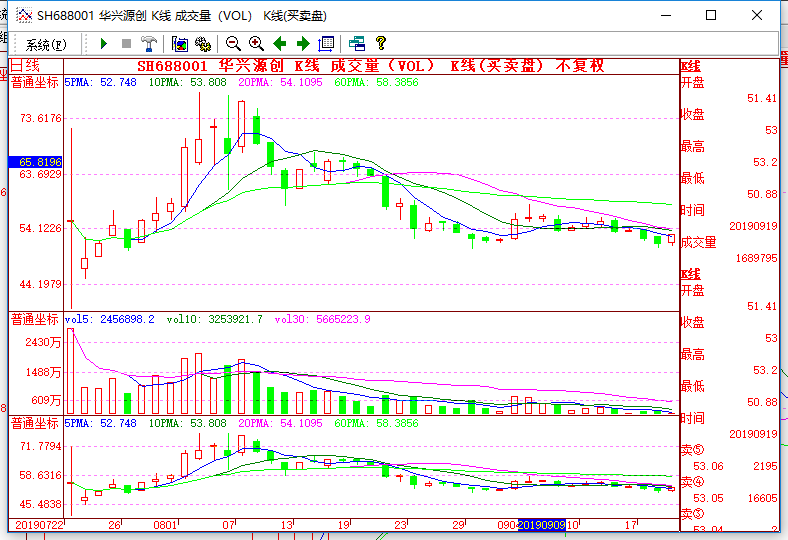Open help with yellow question mark icon
This screenshot has width=788, height=540.
(381, 43)
